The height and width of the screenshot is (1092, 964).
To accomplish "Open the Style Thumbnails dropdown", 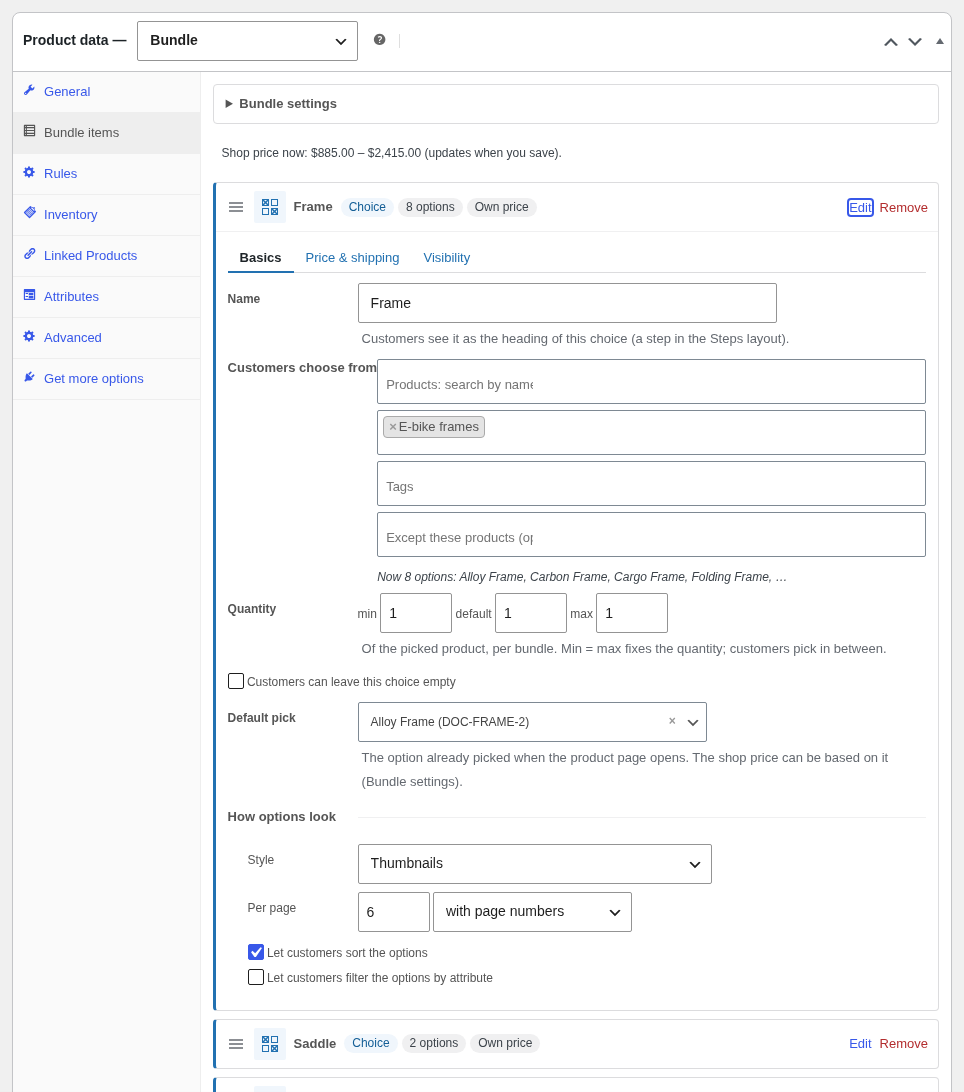I will coord(535,864).
